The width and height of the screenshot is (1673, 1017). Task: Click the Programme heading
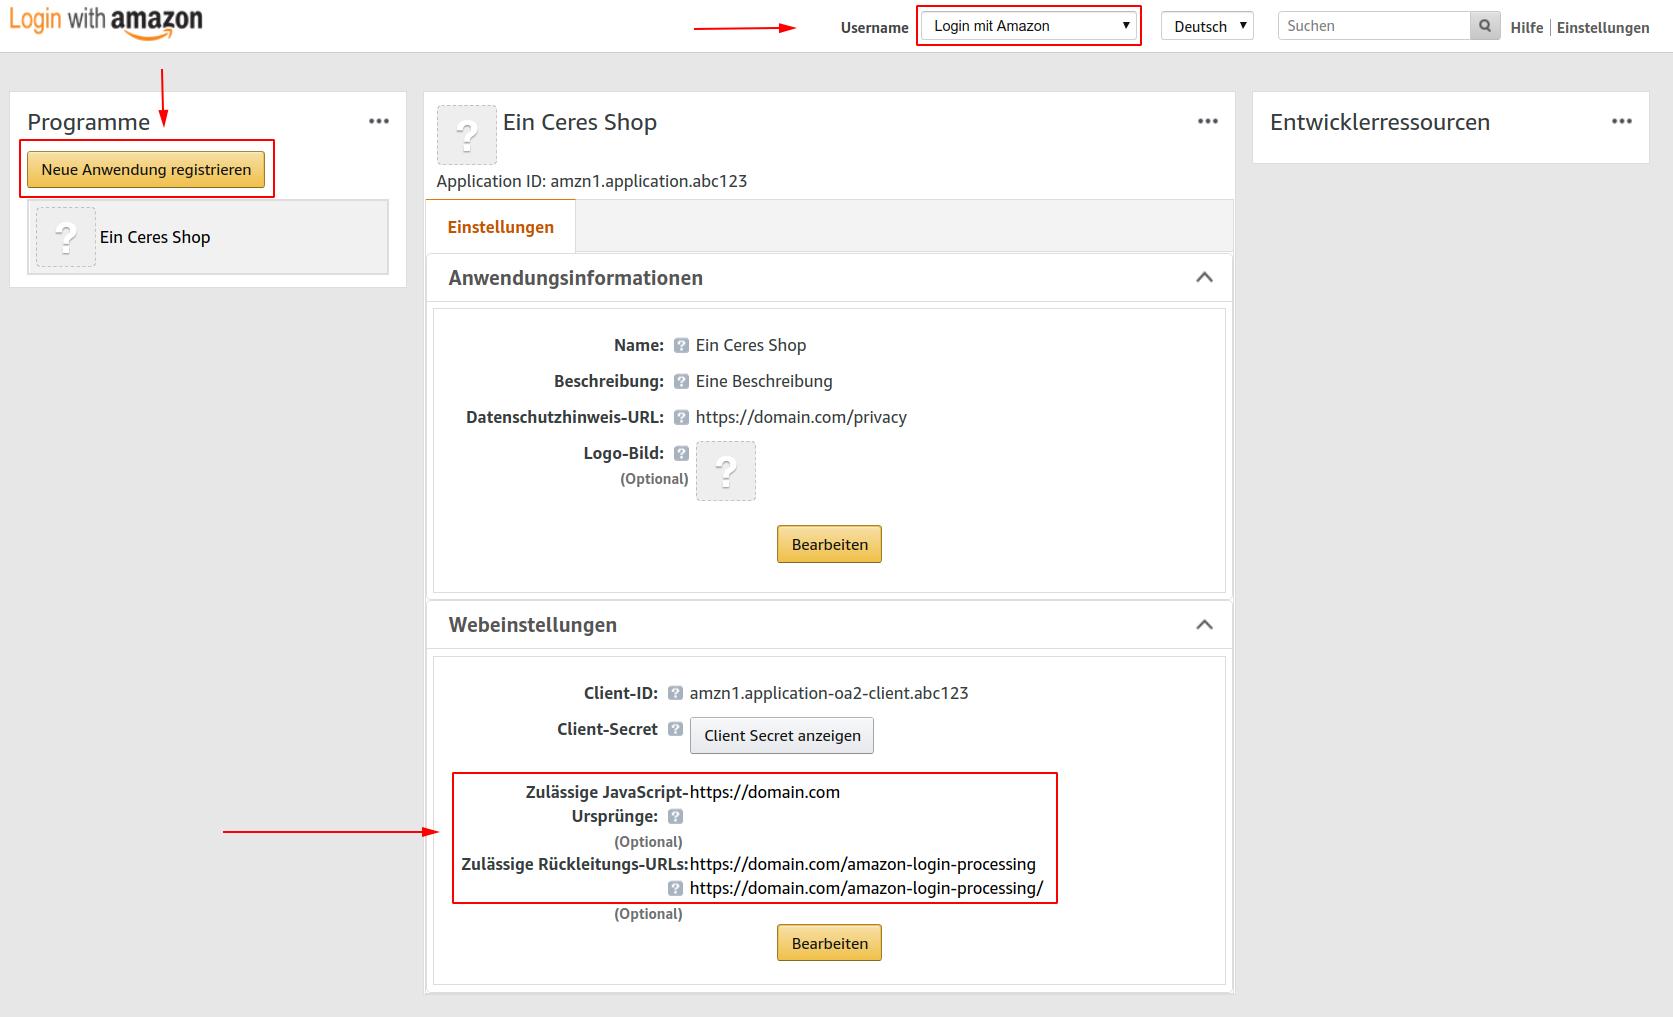point(89,122)
